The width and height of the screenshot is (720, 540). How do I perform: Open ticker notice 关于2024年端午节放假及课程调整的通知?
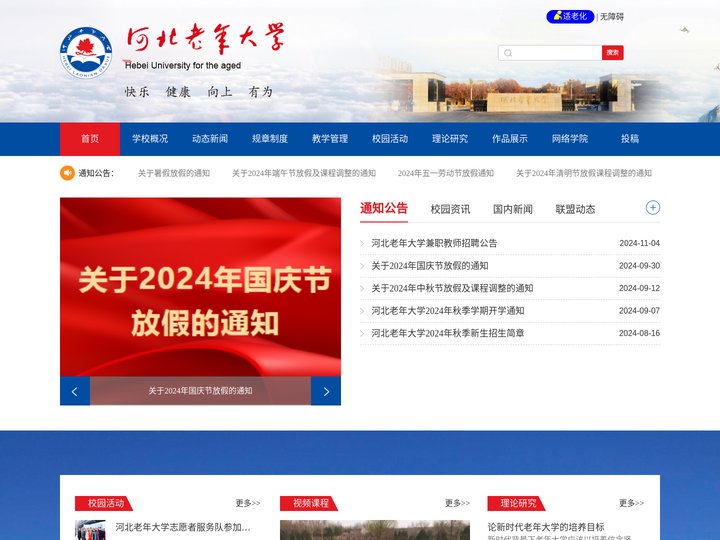pyautogui.click(x=304, y=173)
